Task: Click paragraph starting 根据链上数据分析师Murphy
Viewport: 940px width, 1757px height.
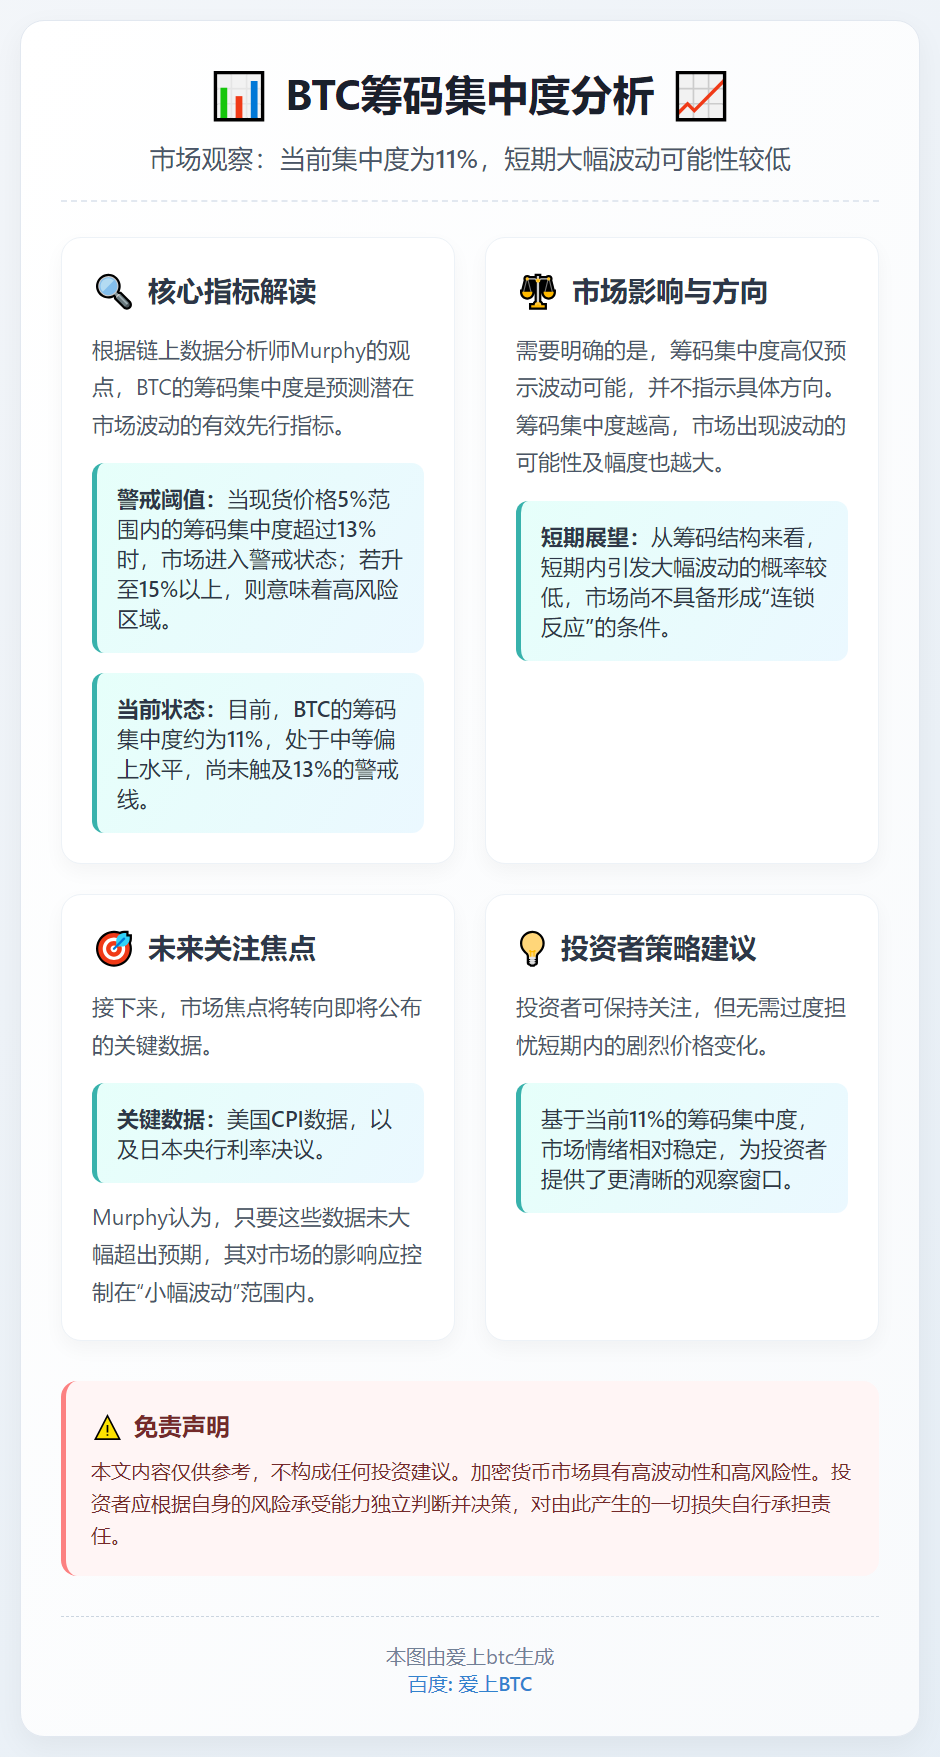Action: [x=258, y=388]
